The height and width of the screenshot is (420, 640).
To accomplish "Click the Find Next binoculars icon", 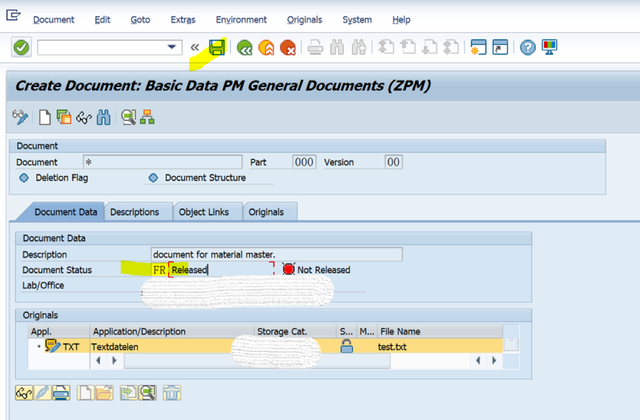I will 359,48.
